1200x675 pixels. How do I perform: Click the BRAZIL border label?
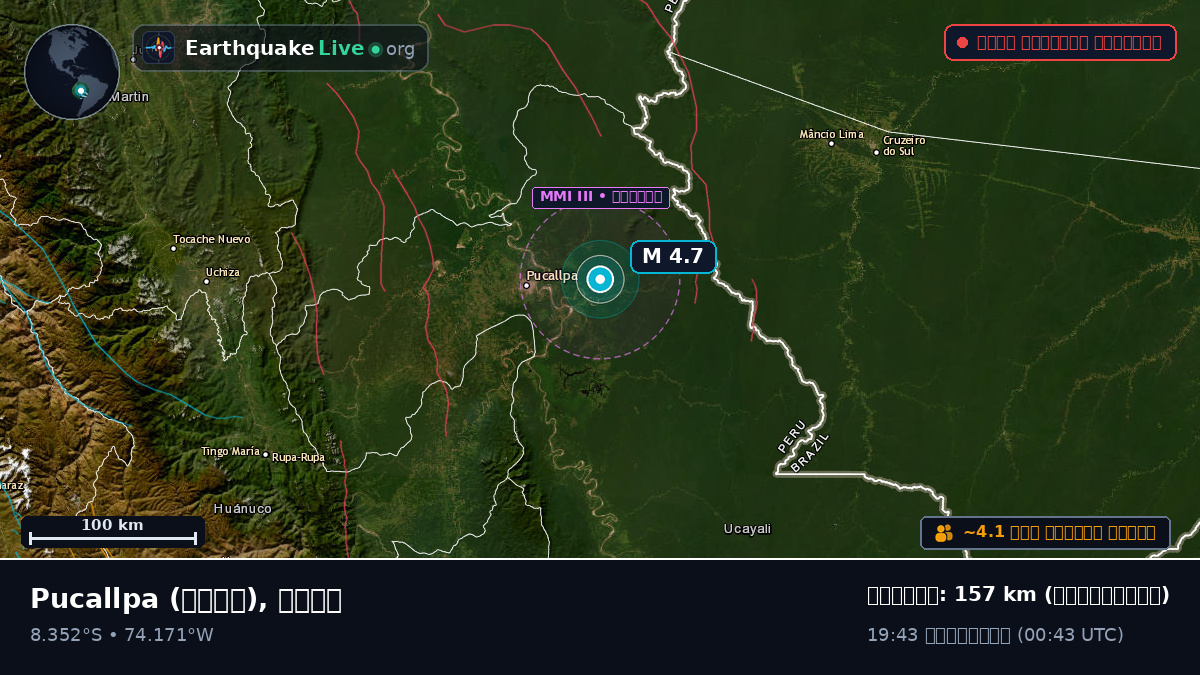809,452
